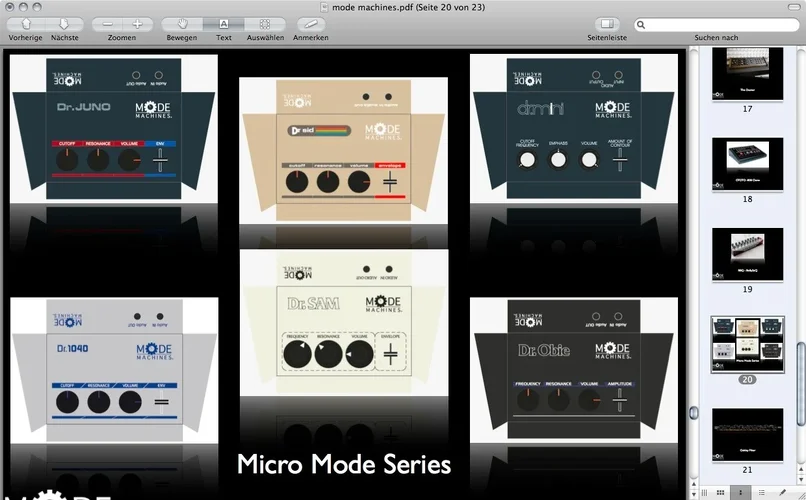The image size is (806, 500).
Task: Click the Dr.JUNO box image
Action: pyautogui.click(x=114, y=128)
